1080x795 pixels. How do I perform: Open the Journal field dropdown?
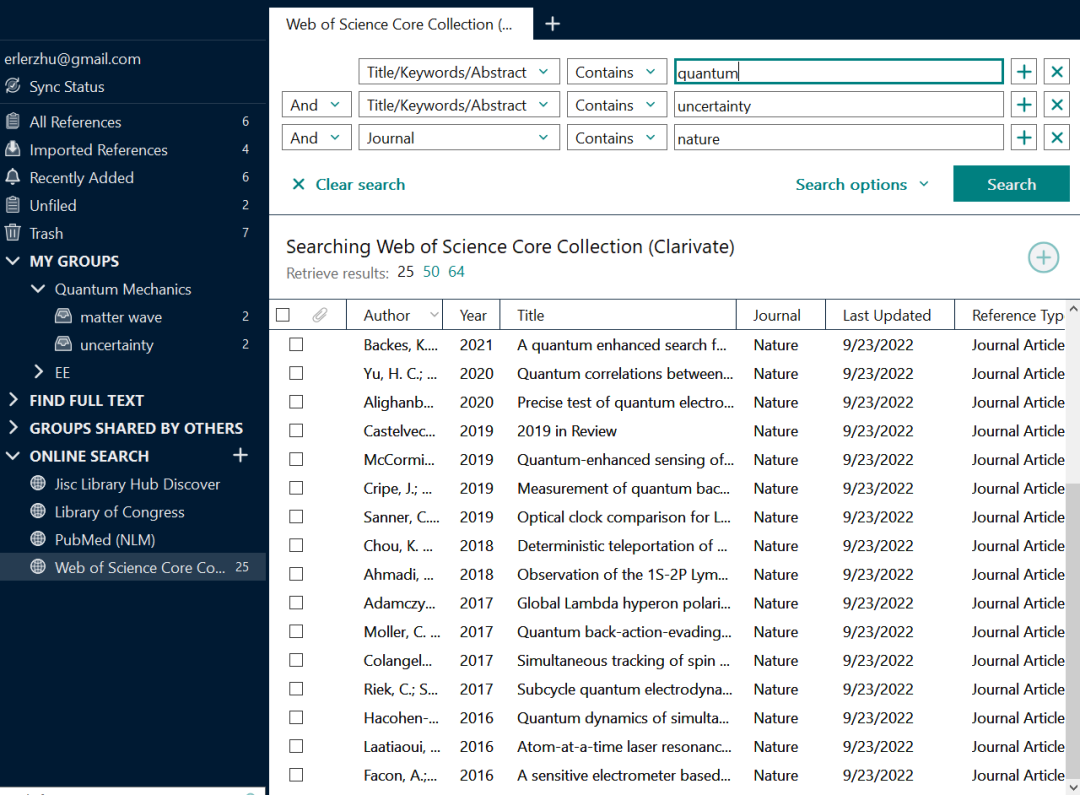[x=459, y=138]
